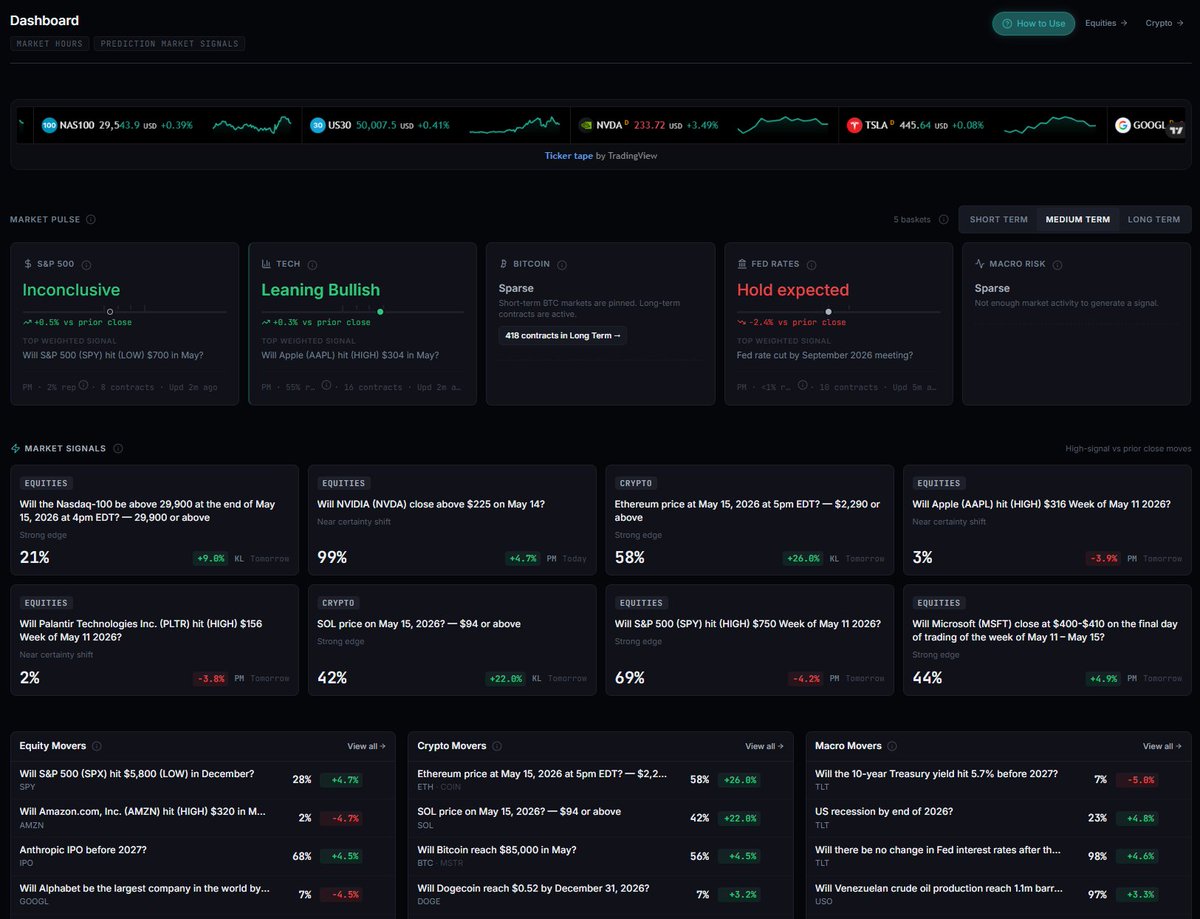Screen dimensions: 1200x919
Task: Click the Ticker tape link
Action: click(568, 156)
